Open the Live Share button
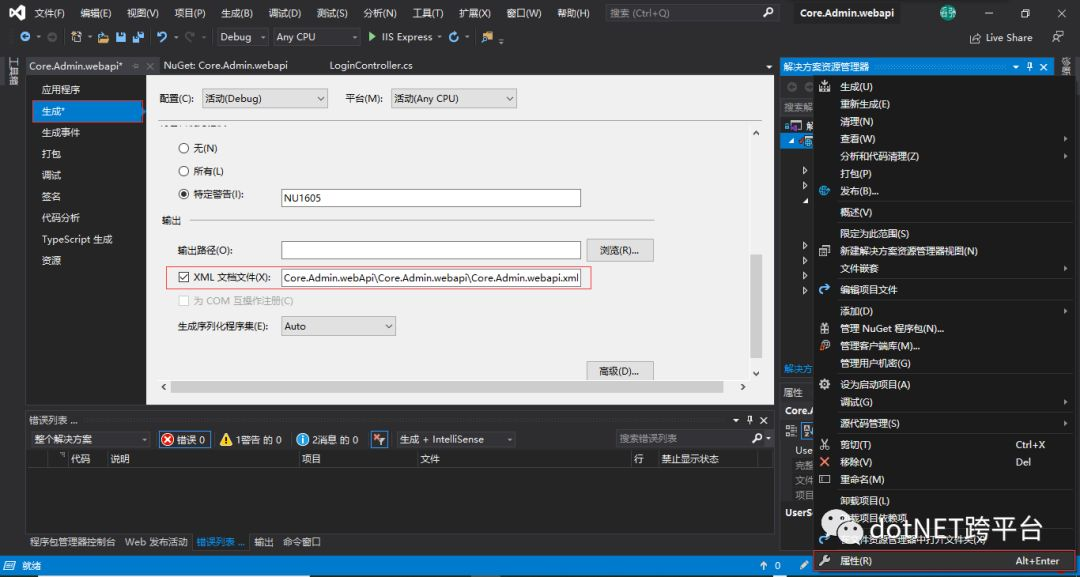The width and height of the screenshot is (1080, 577). pos(1001,38)
